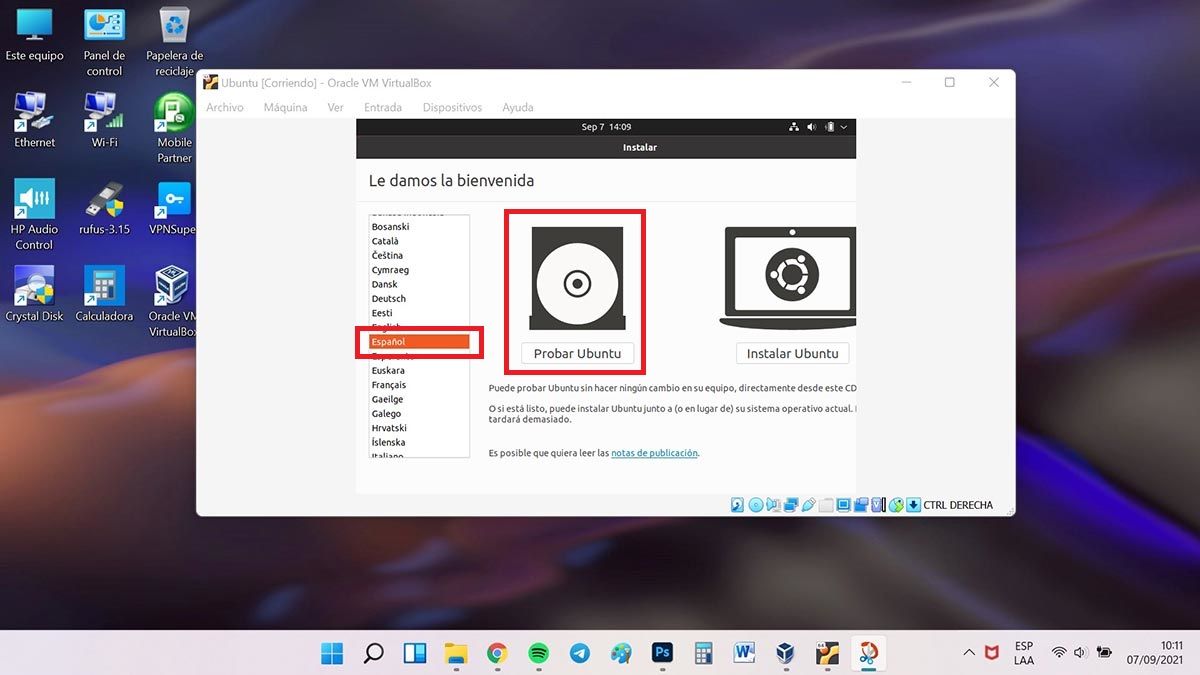Click the Probar Ubuntu button
The width and height of the screenshot is (1200, 675).
coord(577,353)
